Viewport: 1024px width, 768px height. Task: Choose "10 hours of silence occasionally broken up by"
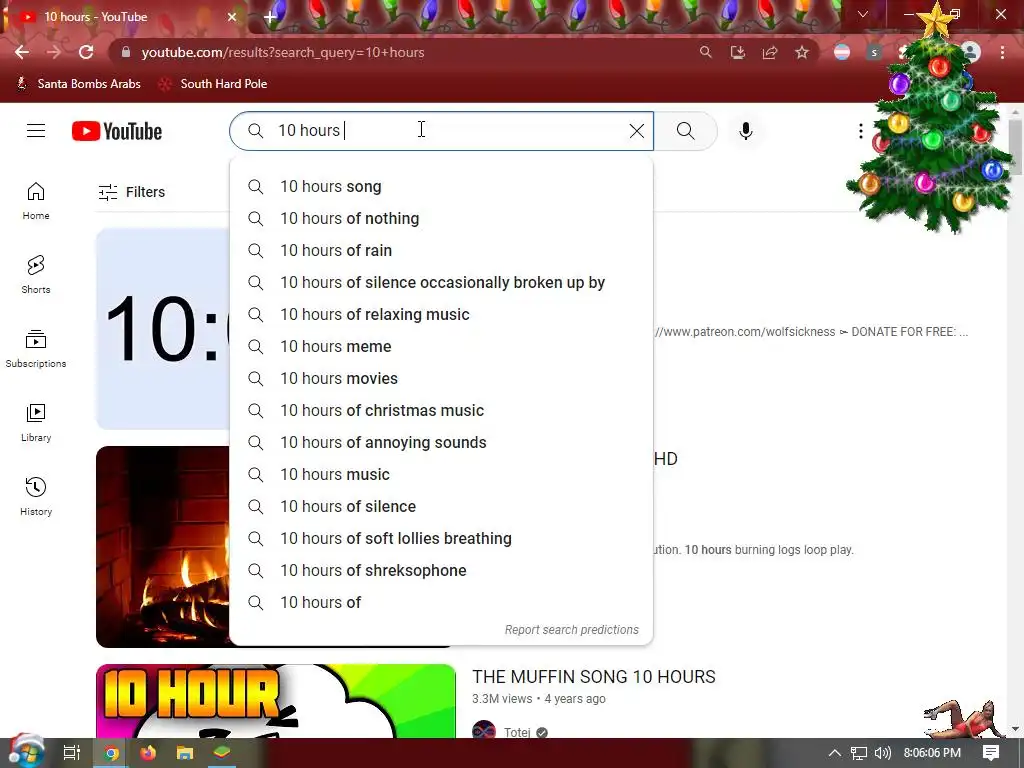(x=441, y=283)
